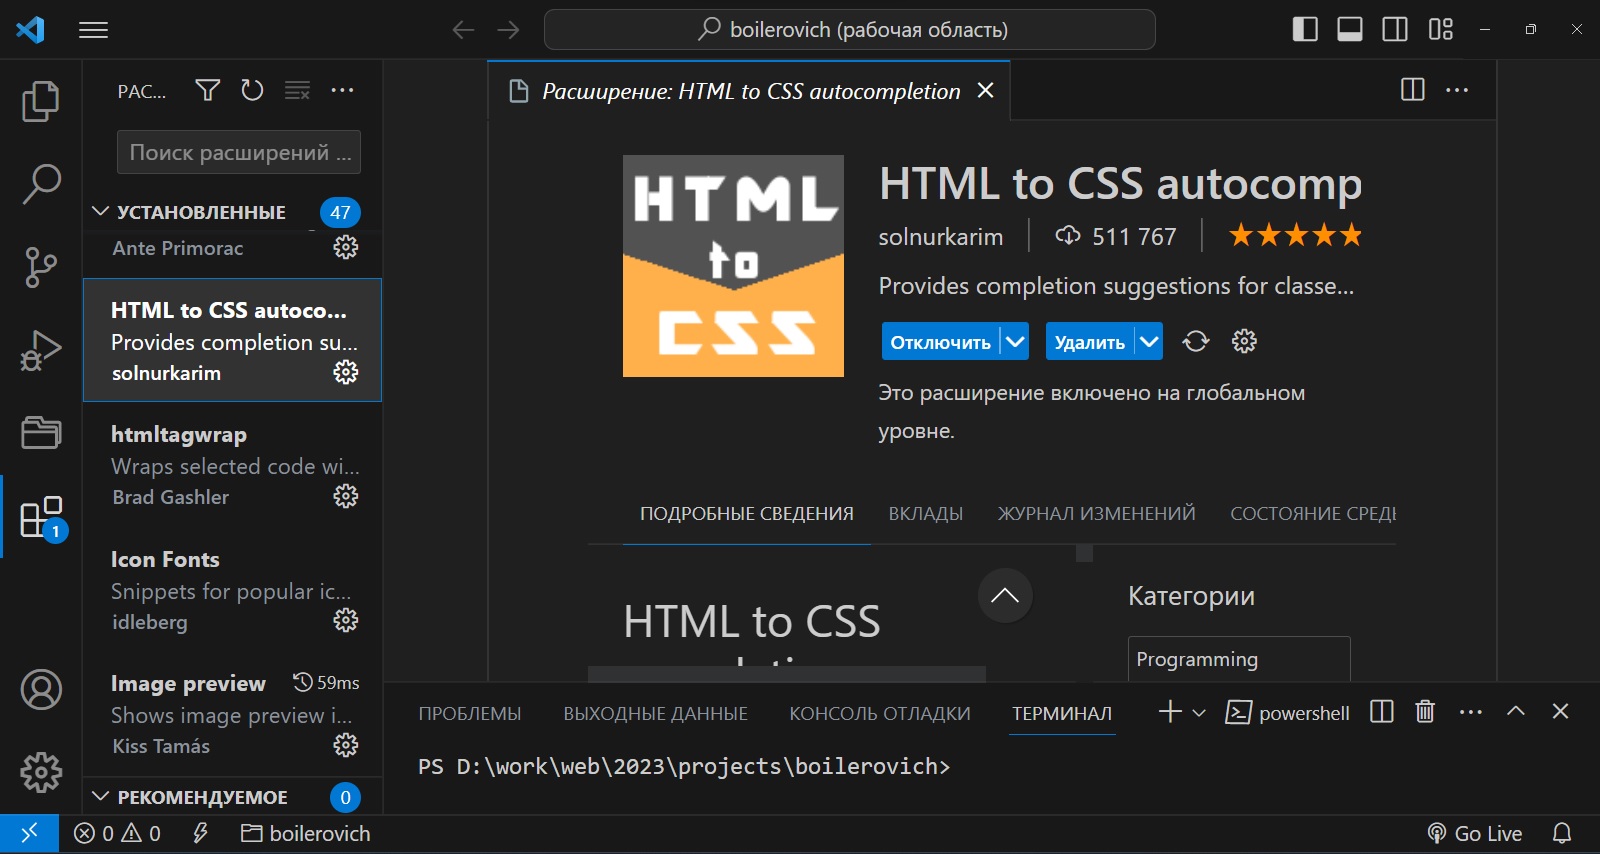
Task: Maximize the panel with the up chevron
Action: 1516,711
